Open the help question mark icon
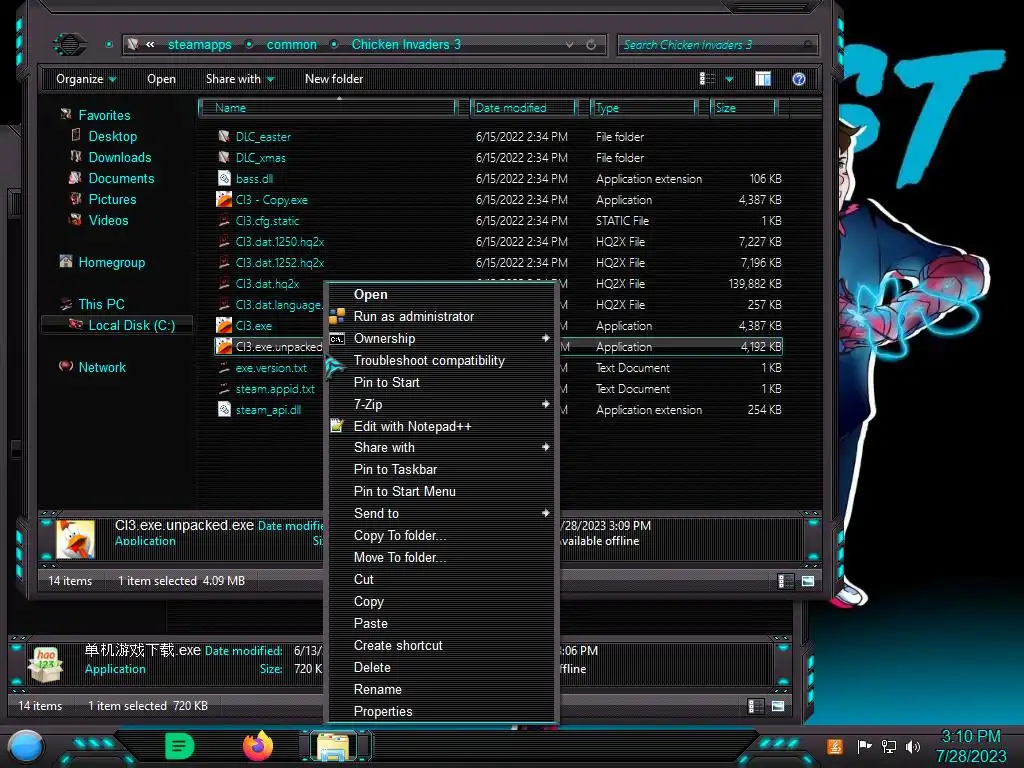 (x=798, y=79)
